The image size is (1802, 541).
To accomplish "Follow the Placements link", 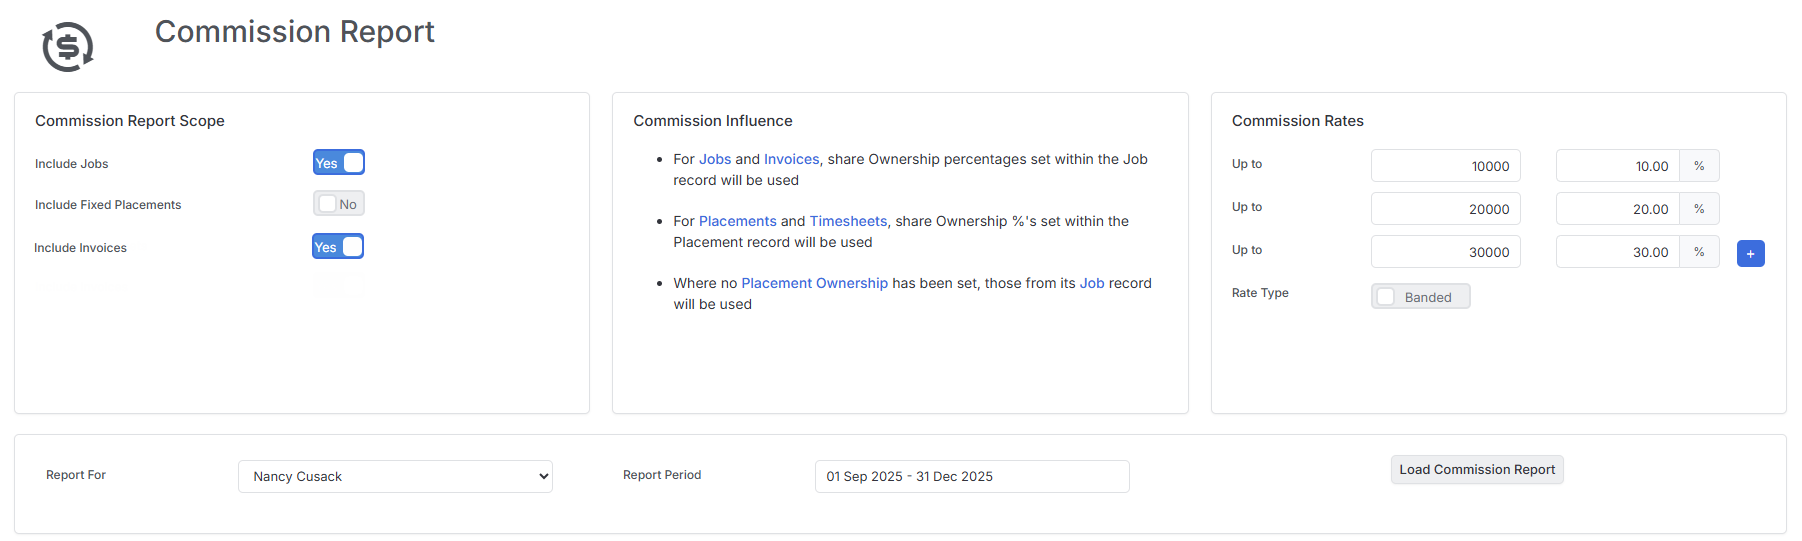I will [737, 221].
